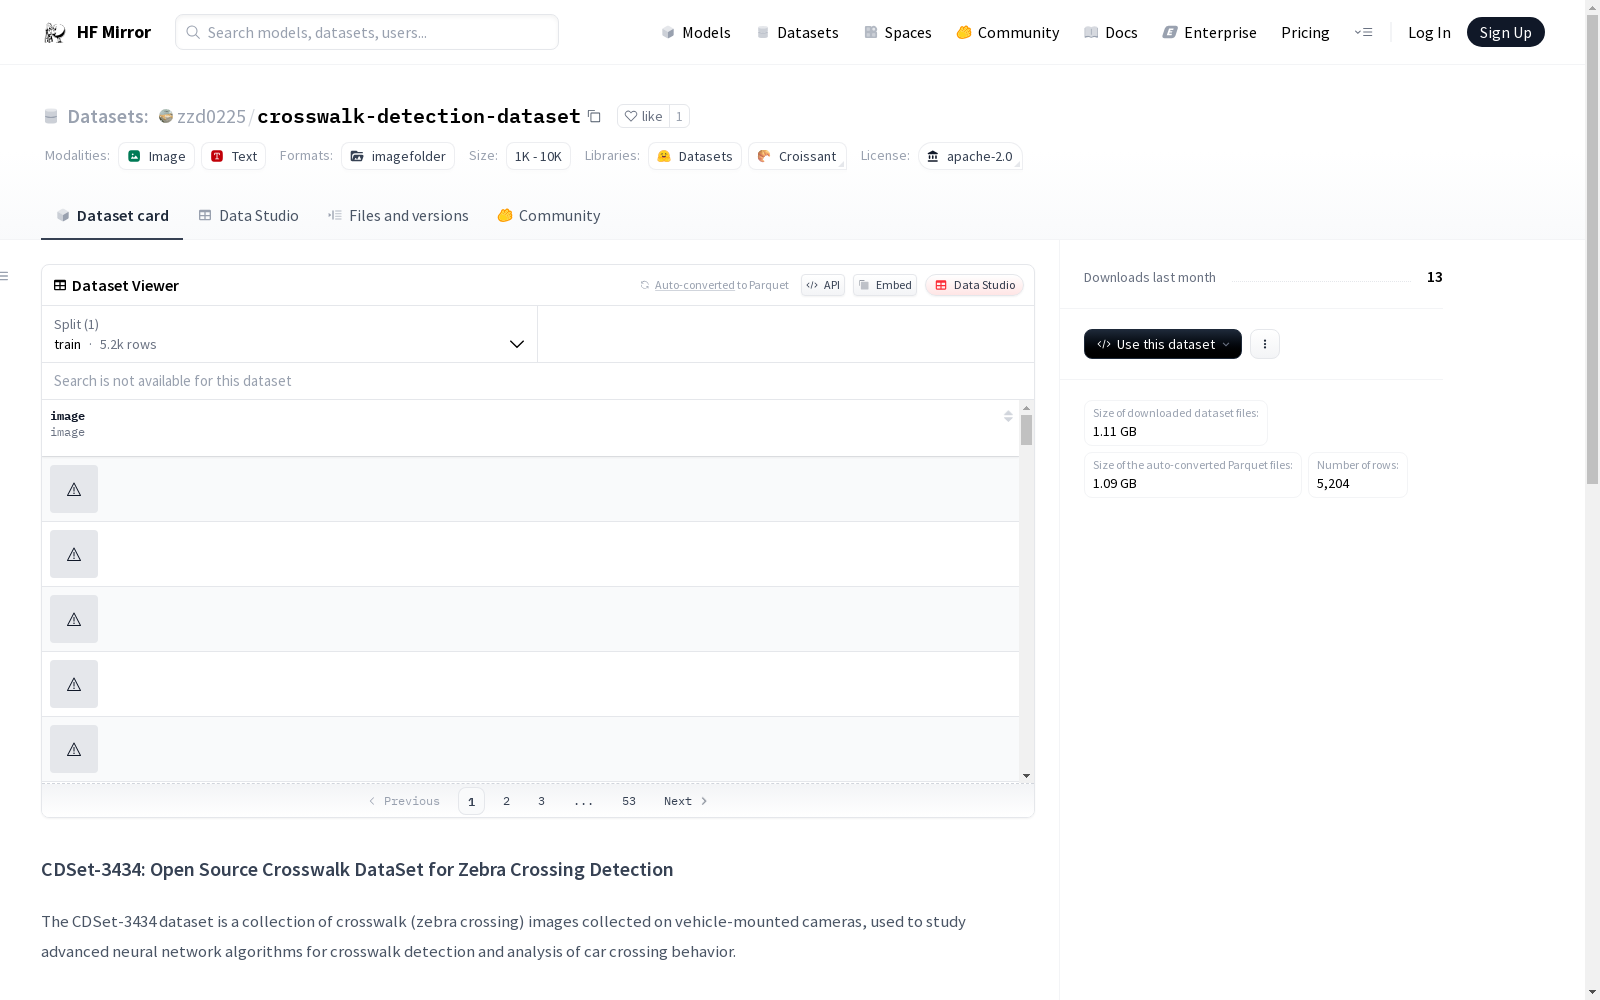
Task: Click the Embed button
Action: (885, 285)
